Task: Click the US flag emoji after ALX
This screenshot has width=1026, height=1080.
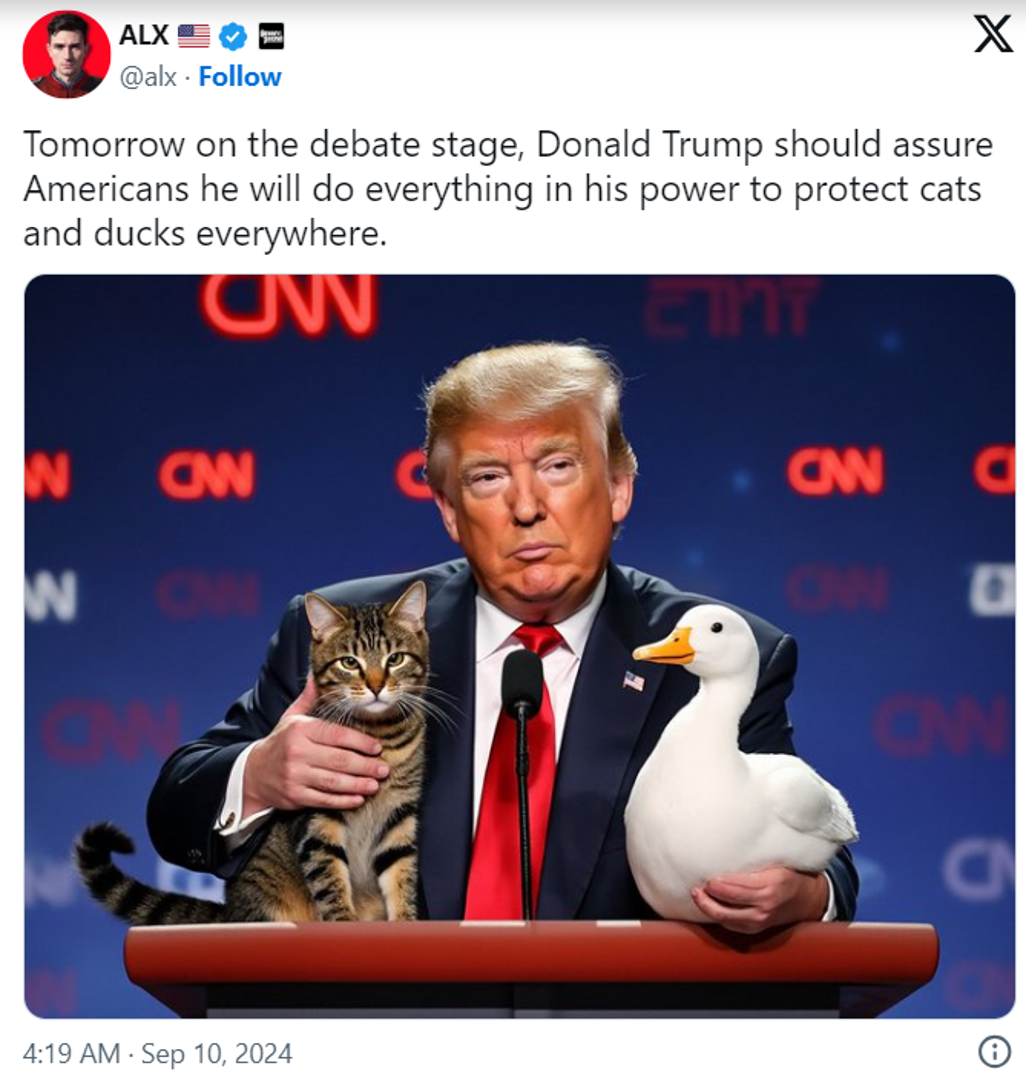Action: (193, 36)
